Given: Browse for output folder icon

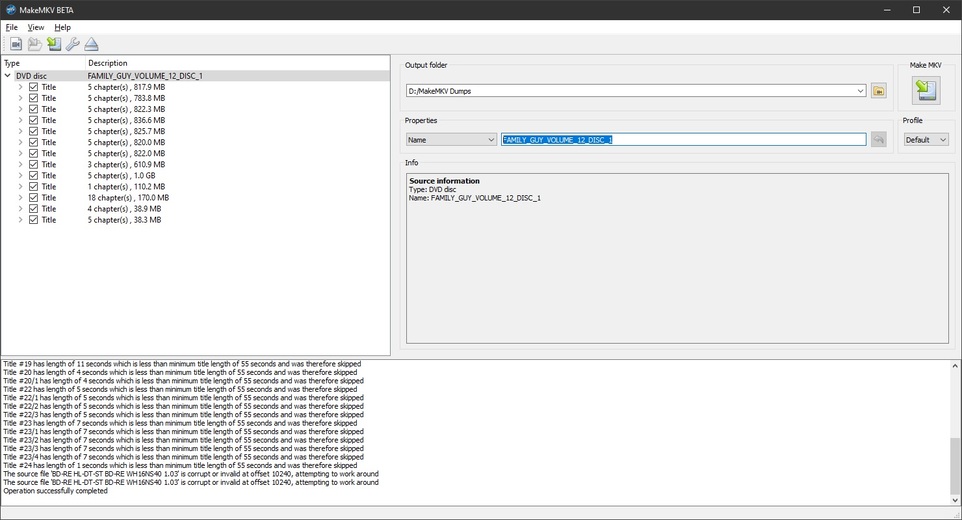Looking at the screenshot, I should click(x=879, y=91).
